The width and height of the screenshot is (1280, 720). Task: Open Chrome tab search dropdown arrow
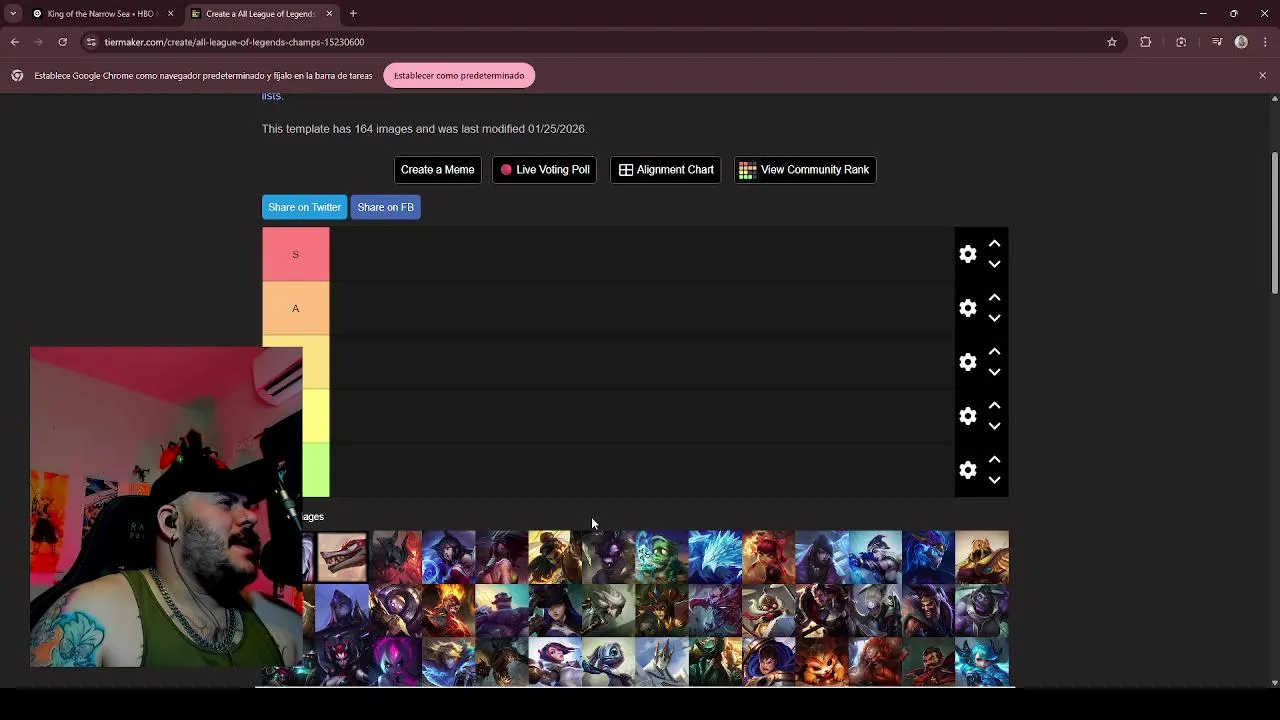tap(13, 14)
